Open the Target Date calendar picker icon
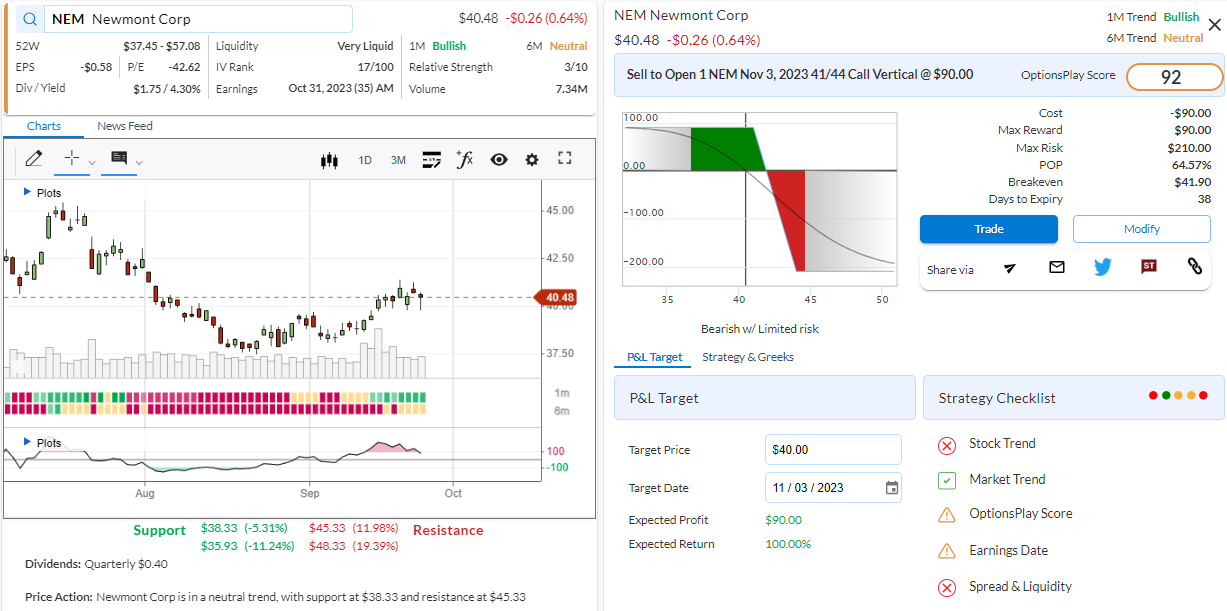1227x611 pixels. tap(892, 488)
